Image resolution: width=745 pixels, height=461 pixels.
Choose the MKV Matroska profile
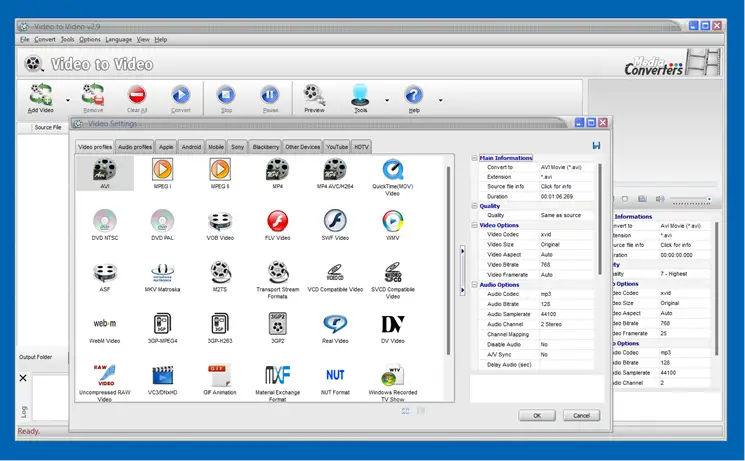pyautogui.click(x=162, y=272)
